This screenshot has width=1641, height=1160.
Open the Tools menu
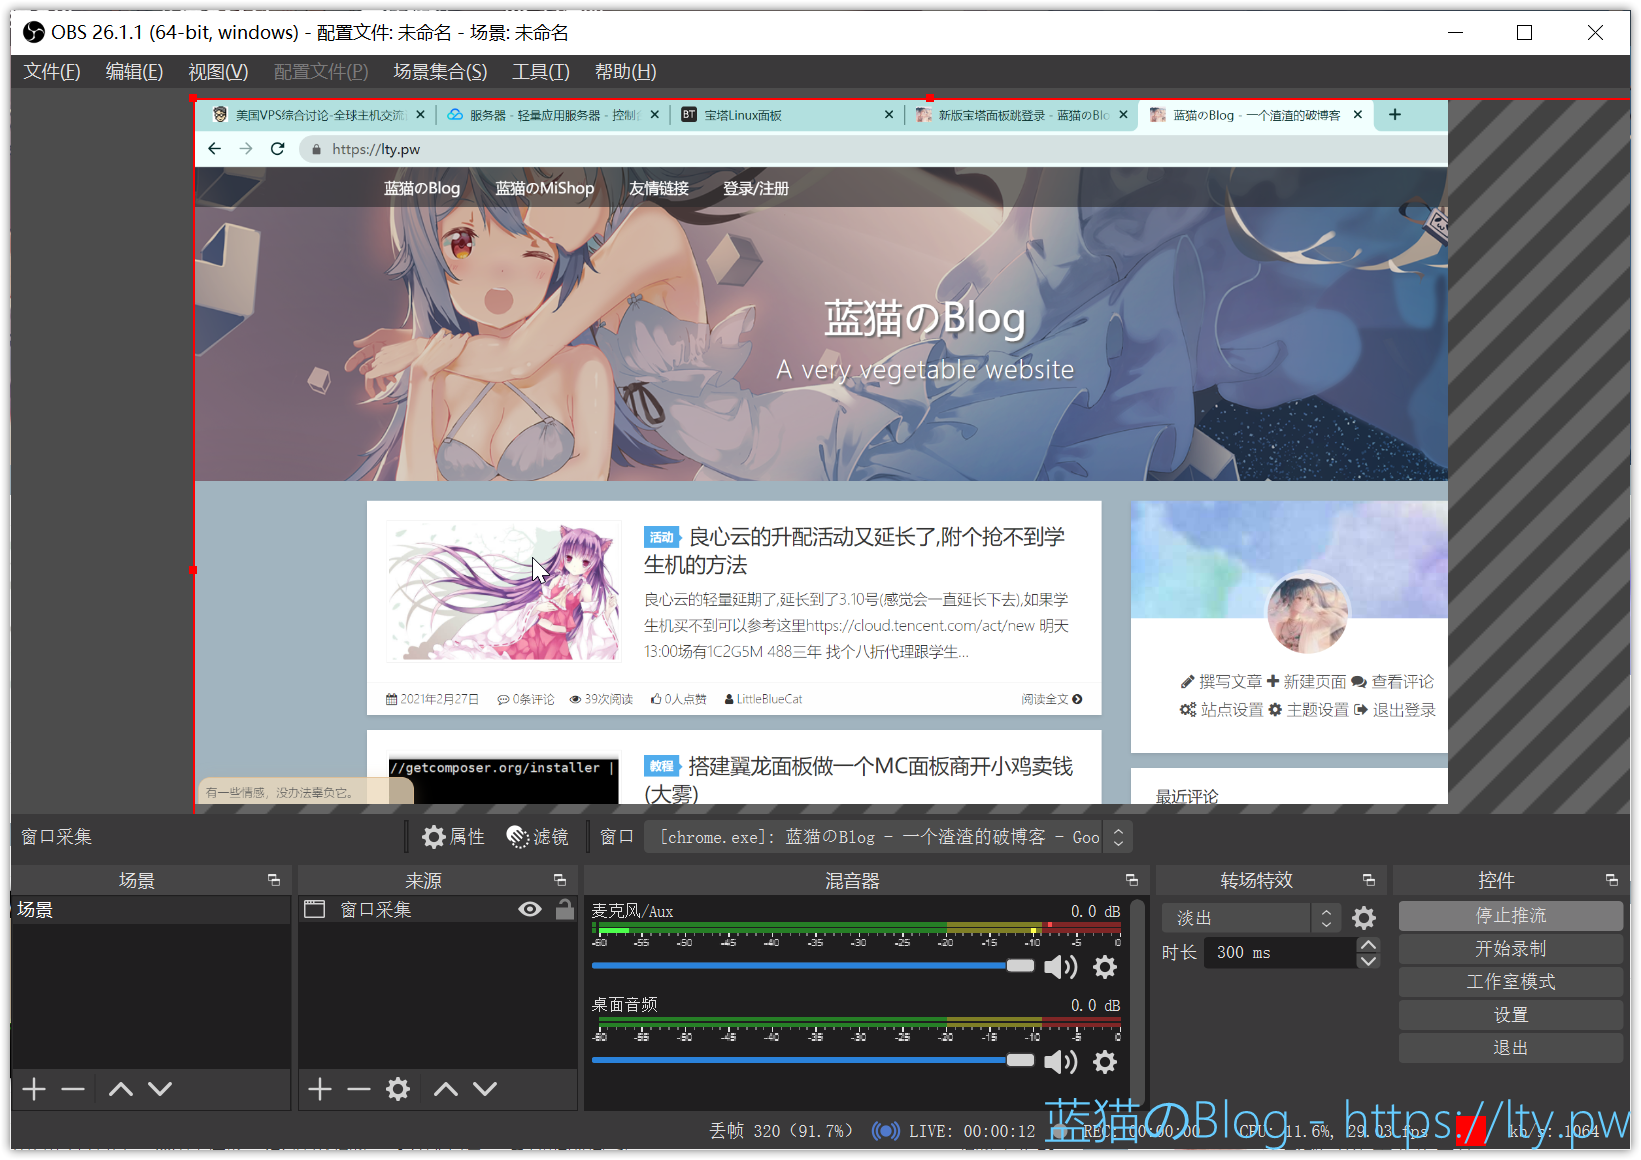(540, 72)
